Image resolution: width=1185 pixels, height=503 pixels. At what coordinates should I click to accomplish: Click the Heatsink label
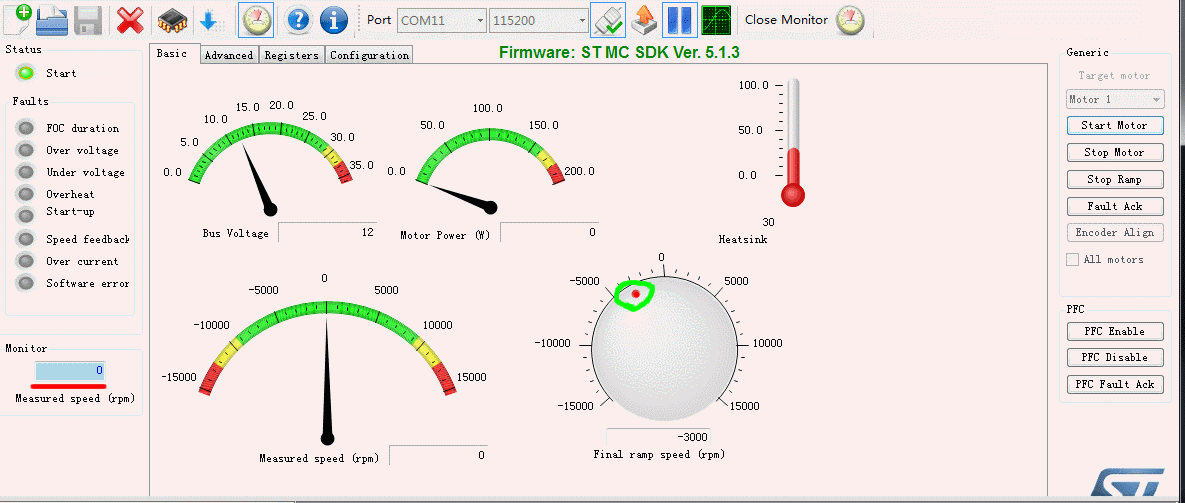point(743,239)
